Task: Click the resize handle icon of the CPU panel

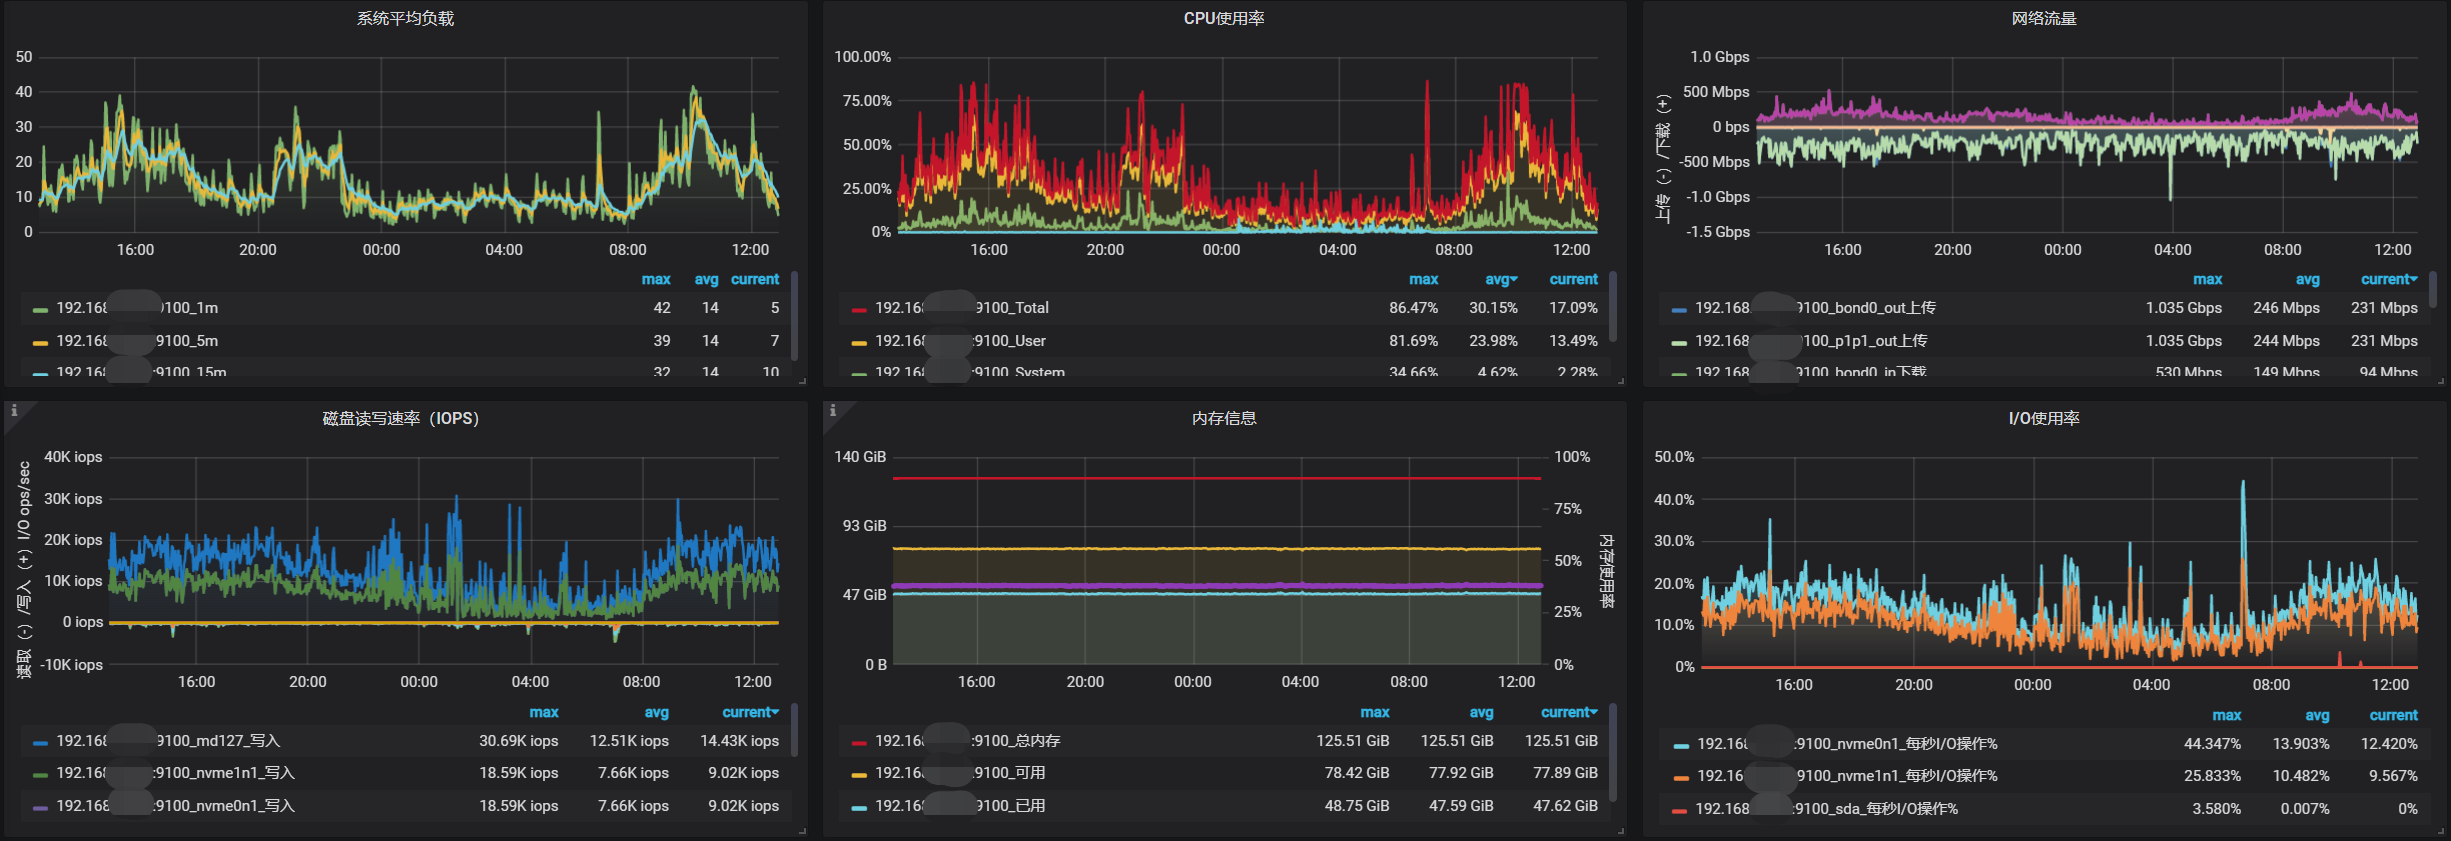Action: 1620,381
